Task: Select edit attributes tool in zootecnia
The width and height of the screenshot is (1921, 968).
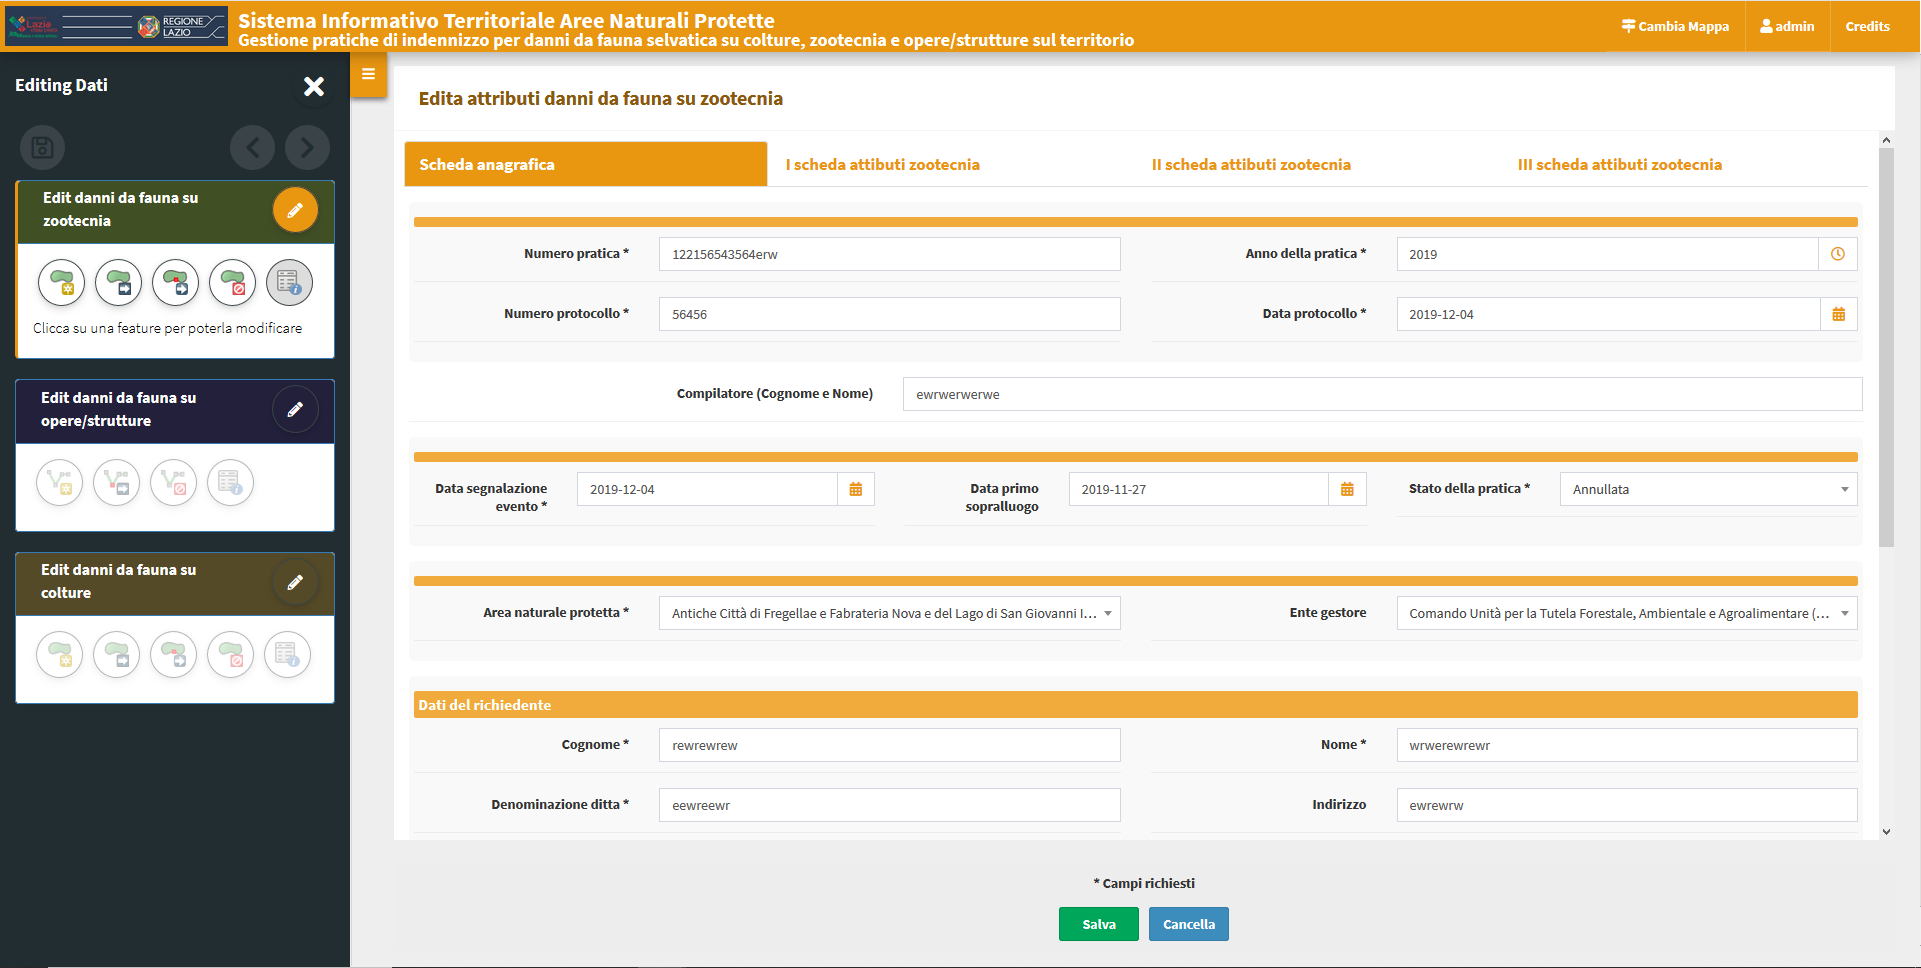Action: [289, 283]
